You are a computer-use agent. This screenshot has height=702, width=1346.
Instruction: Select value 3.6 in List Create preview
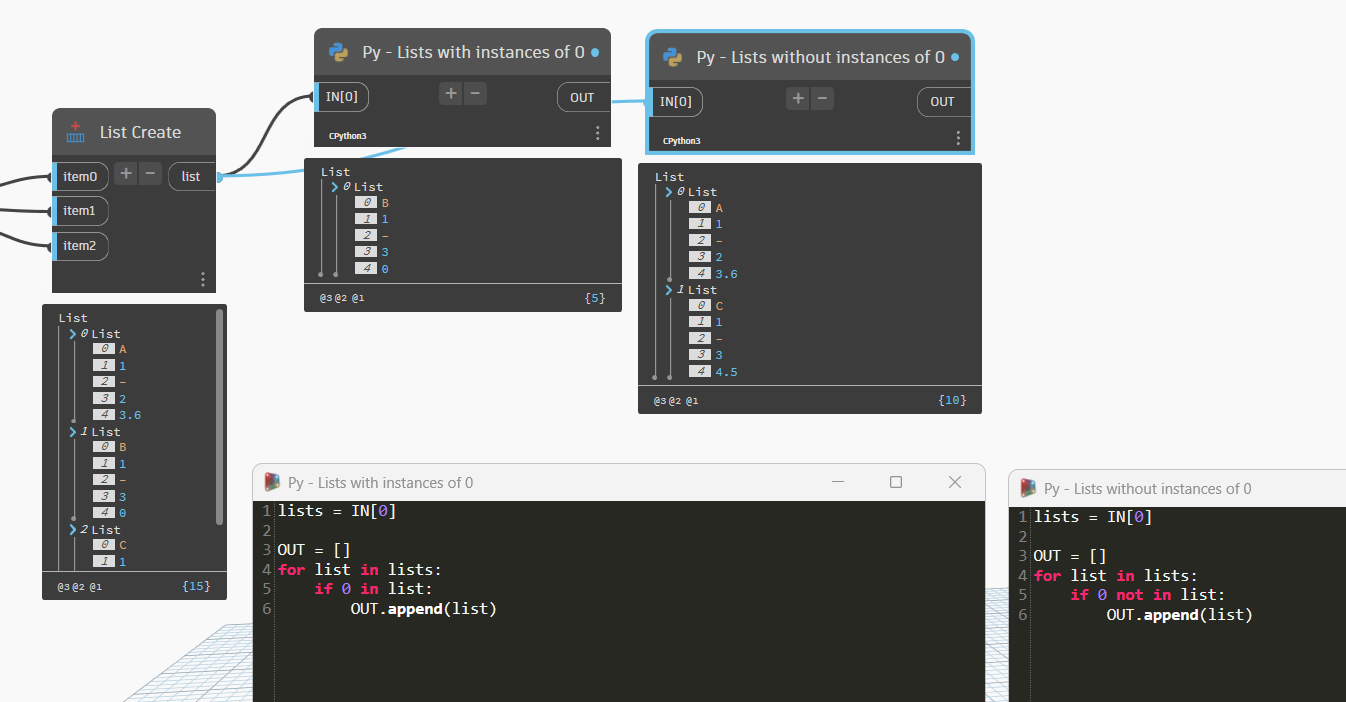[130, 415]
